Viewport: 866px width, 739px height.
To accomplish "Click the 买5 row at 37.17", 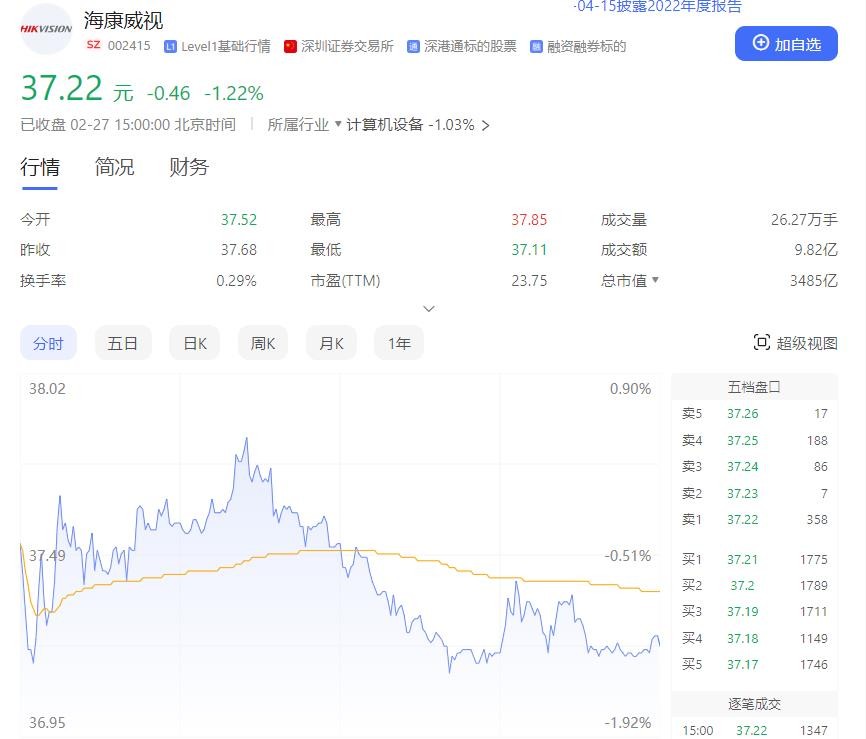I will (x=754, y=664).
